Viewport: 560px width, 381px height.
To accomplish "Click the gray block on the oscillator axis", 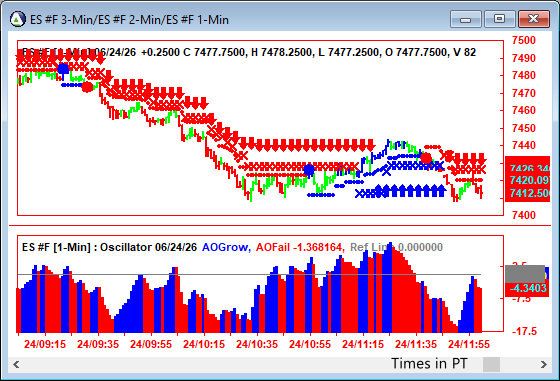I will [x=525, y=274].
